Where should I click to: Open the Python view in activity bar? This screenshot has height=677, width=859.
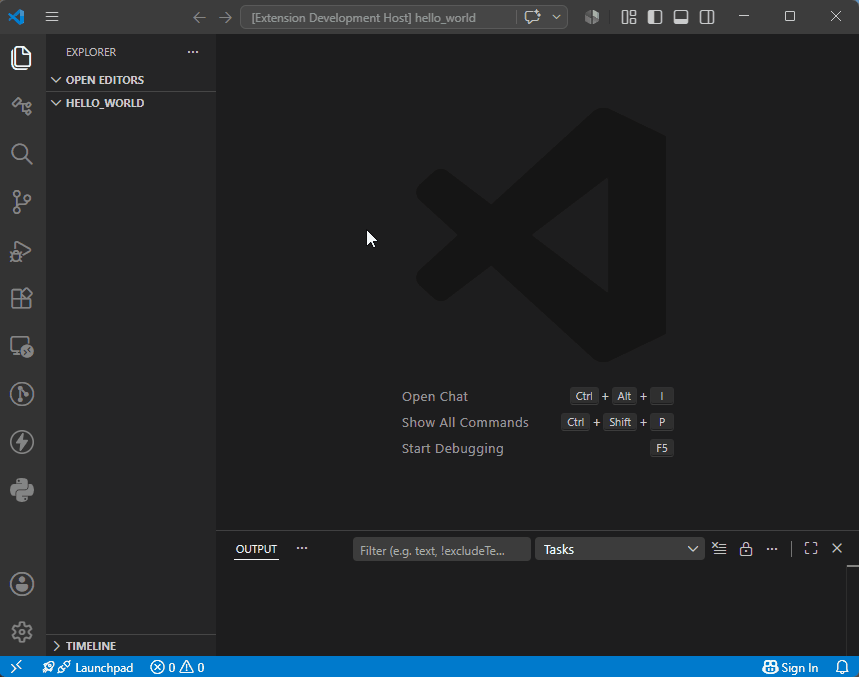(x=21, y=490)
